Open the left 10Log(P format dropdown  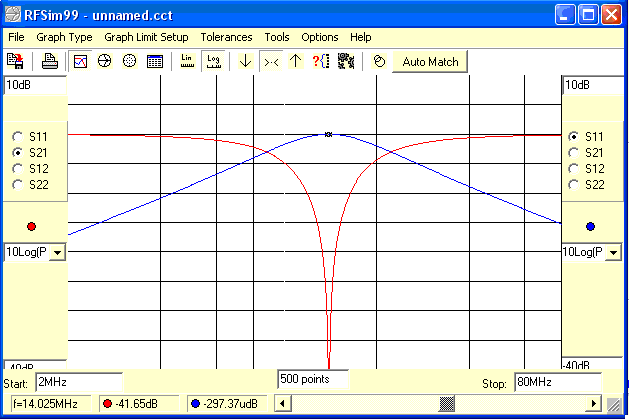[x=57, y=253]
